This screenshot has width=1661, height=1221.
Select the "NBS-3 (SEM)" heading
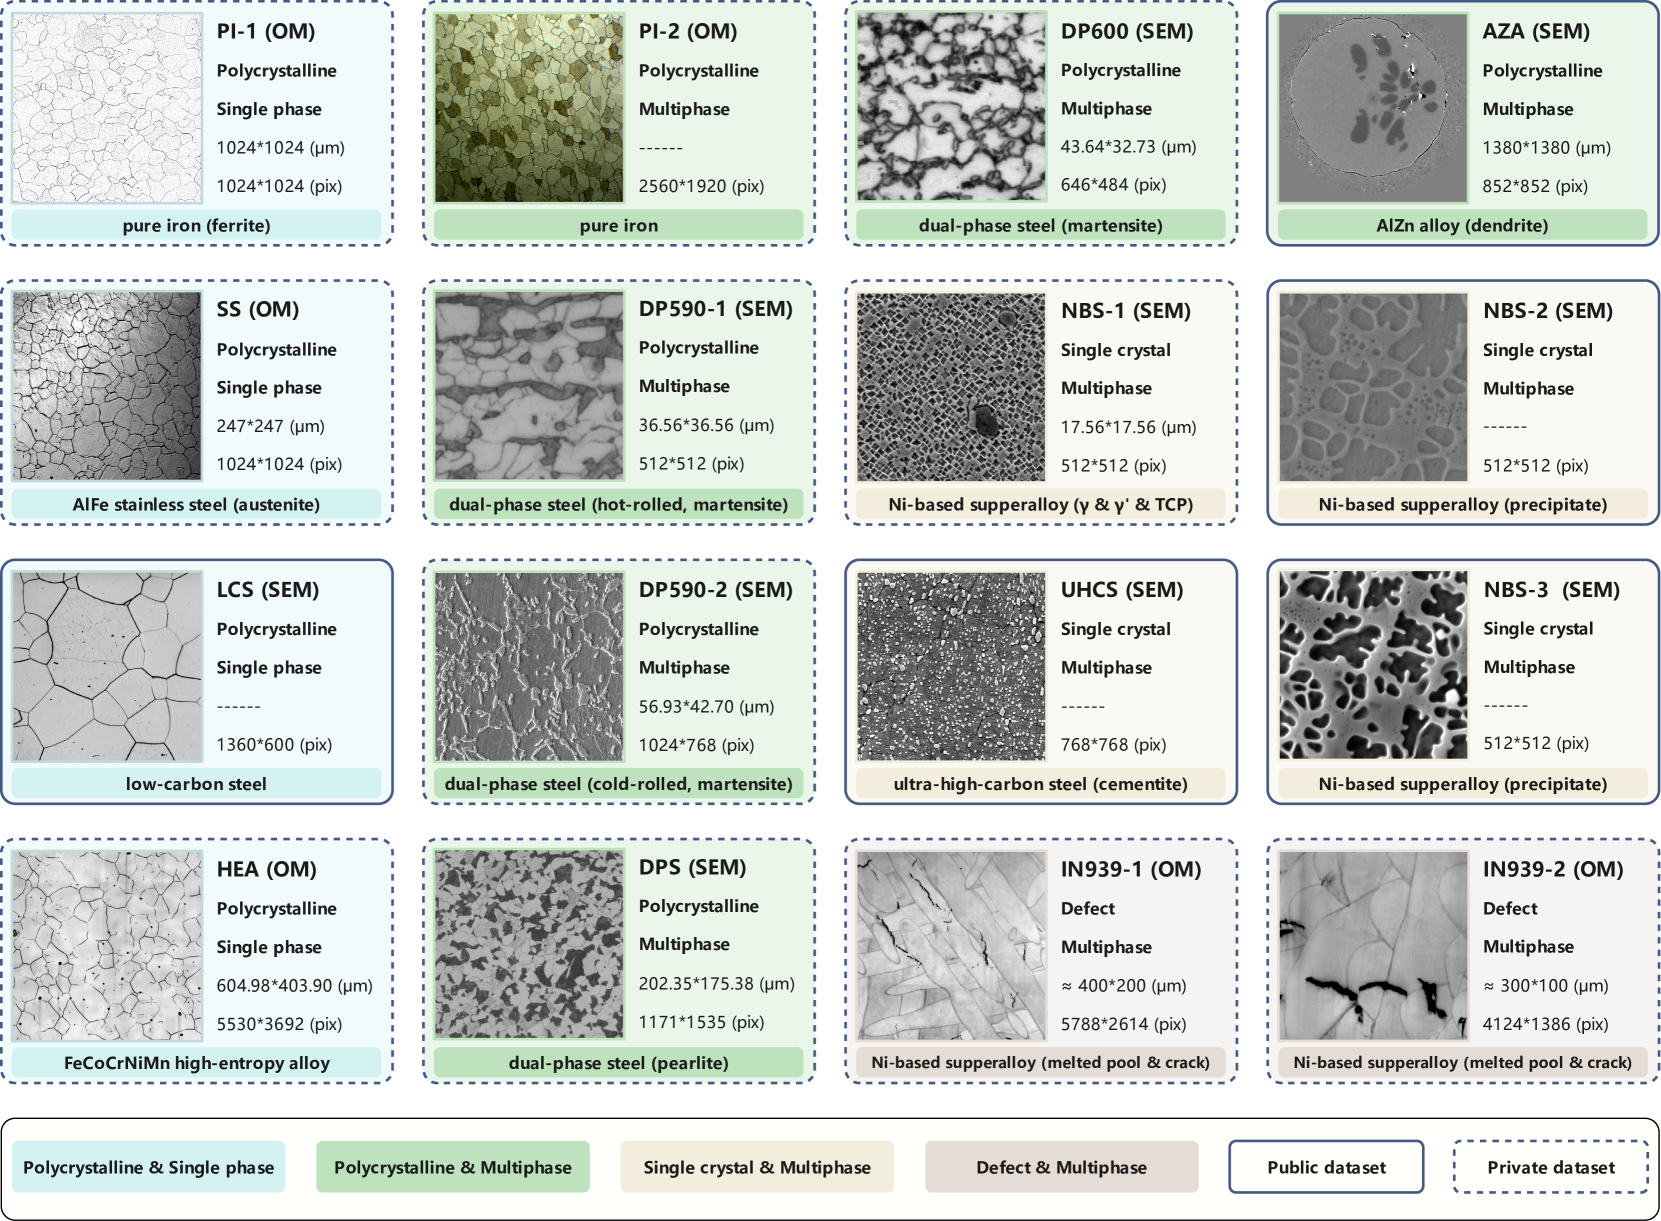(x=1552, y=589)
